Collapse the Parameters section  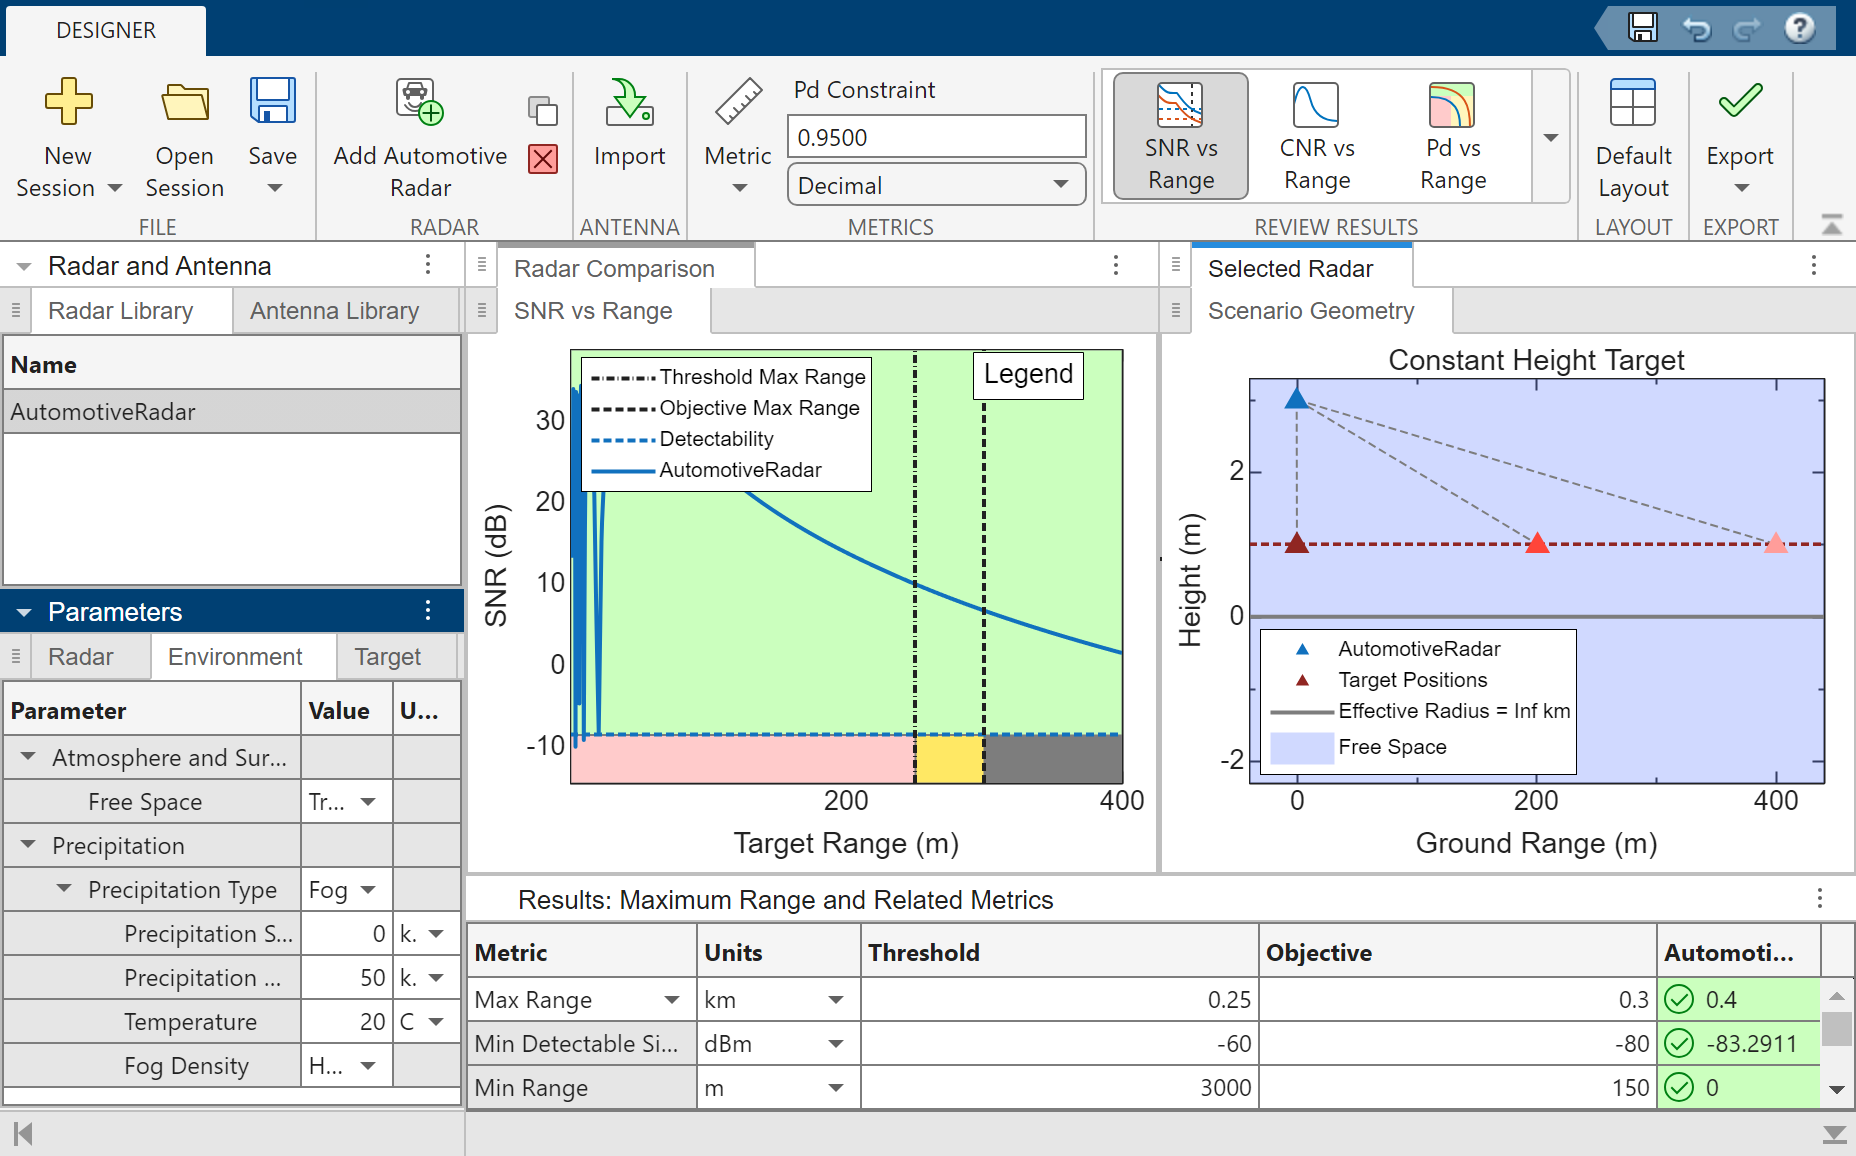pos(24,611)
